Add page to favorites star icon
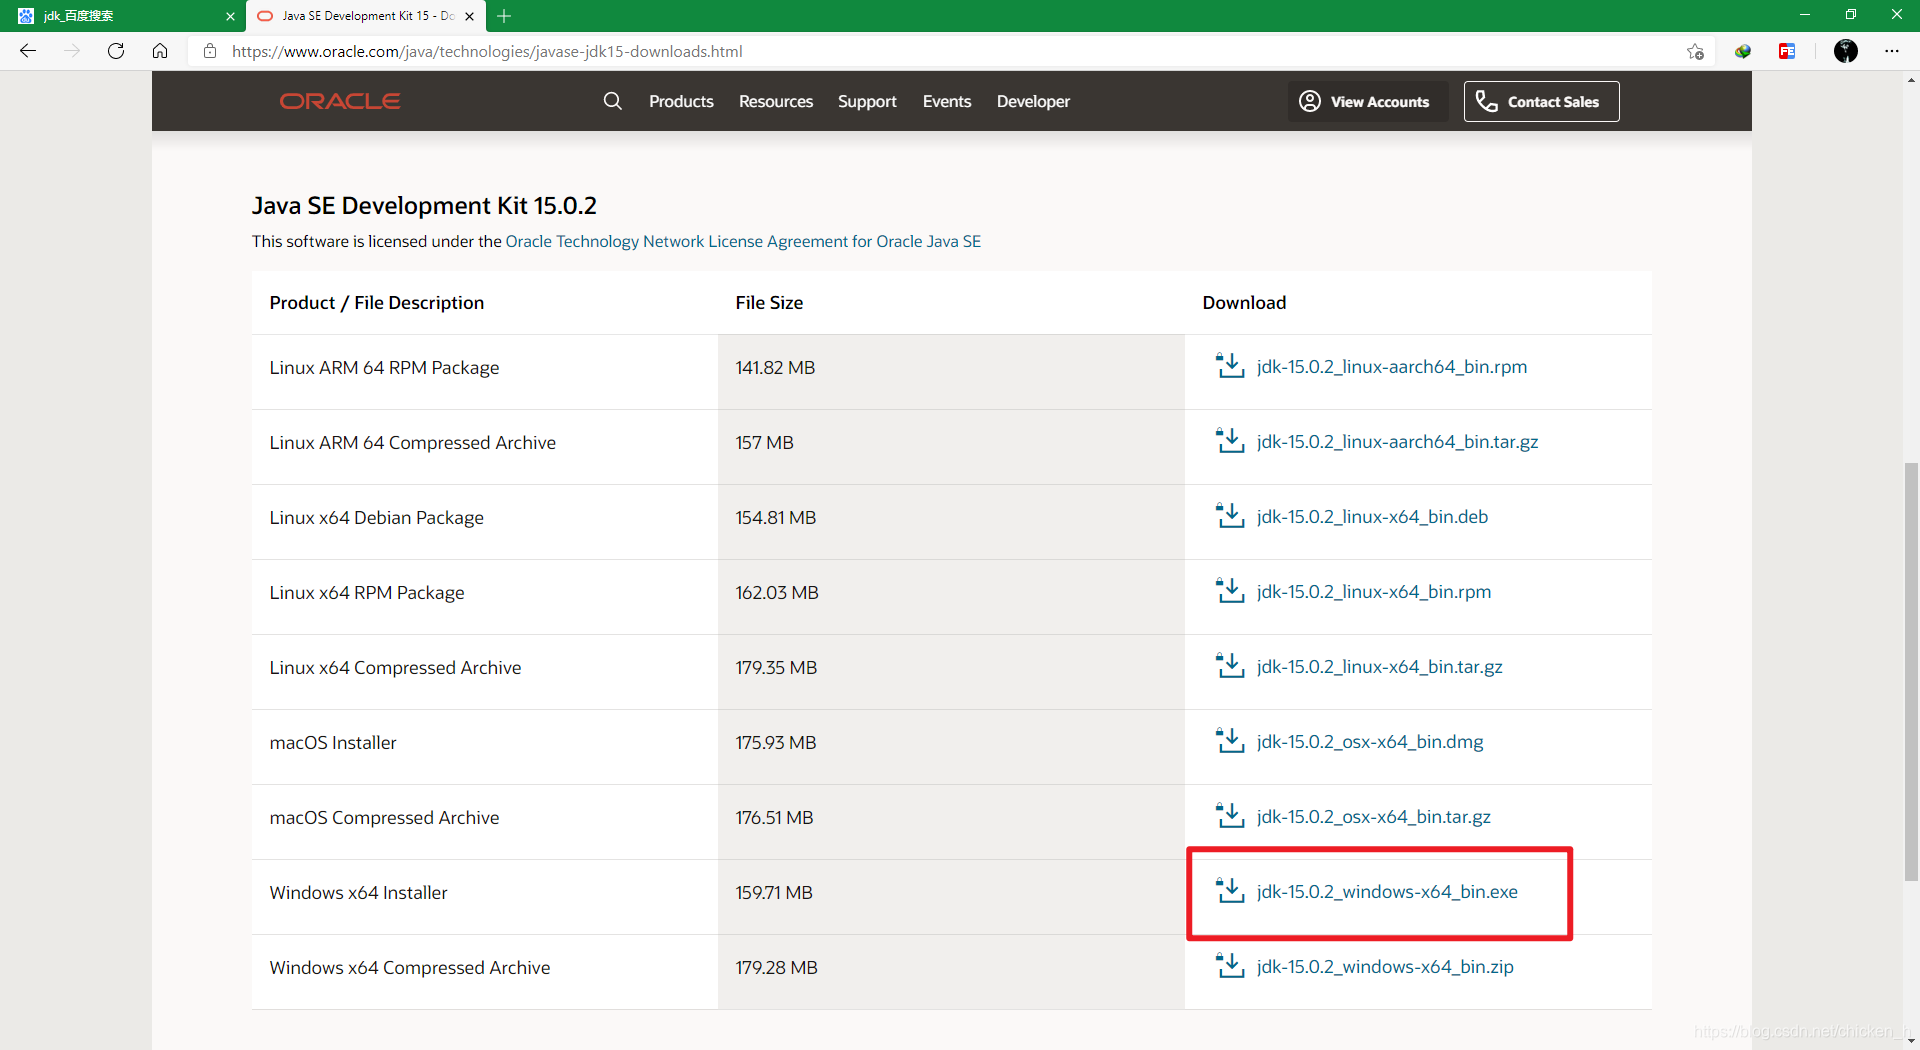The height and width of the screenshot is (1050, 1920). [x=1695, y=51]
